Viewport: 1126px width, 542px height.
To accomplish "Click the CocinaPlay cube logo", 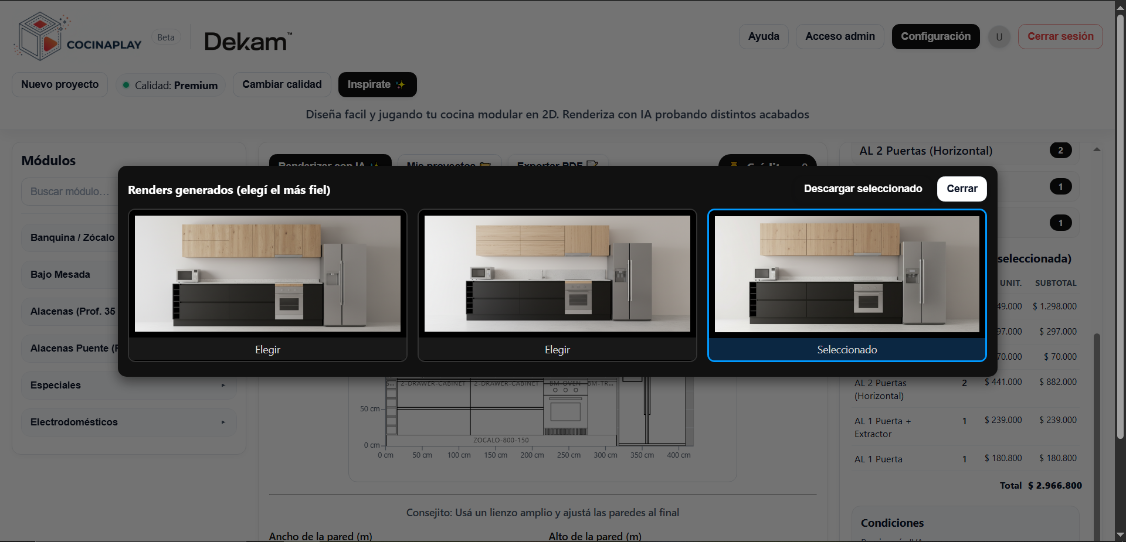I will (x=38, y=36).
